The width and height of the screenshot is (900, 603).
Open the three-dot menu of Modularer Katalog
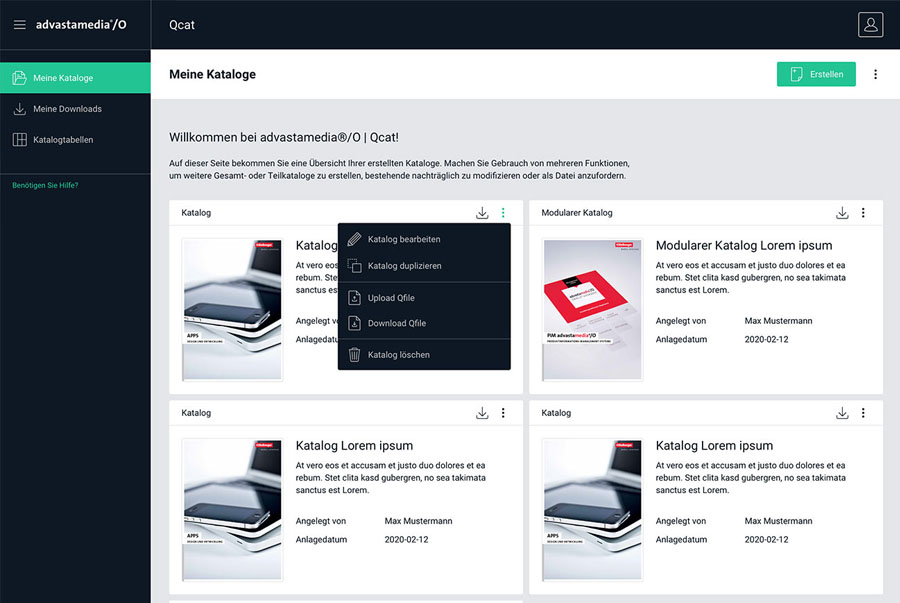pos(863,213)
